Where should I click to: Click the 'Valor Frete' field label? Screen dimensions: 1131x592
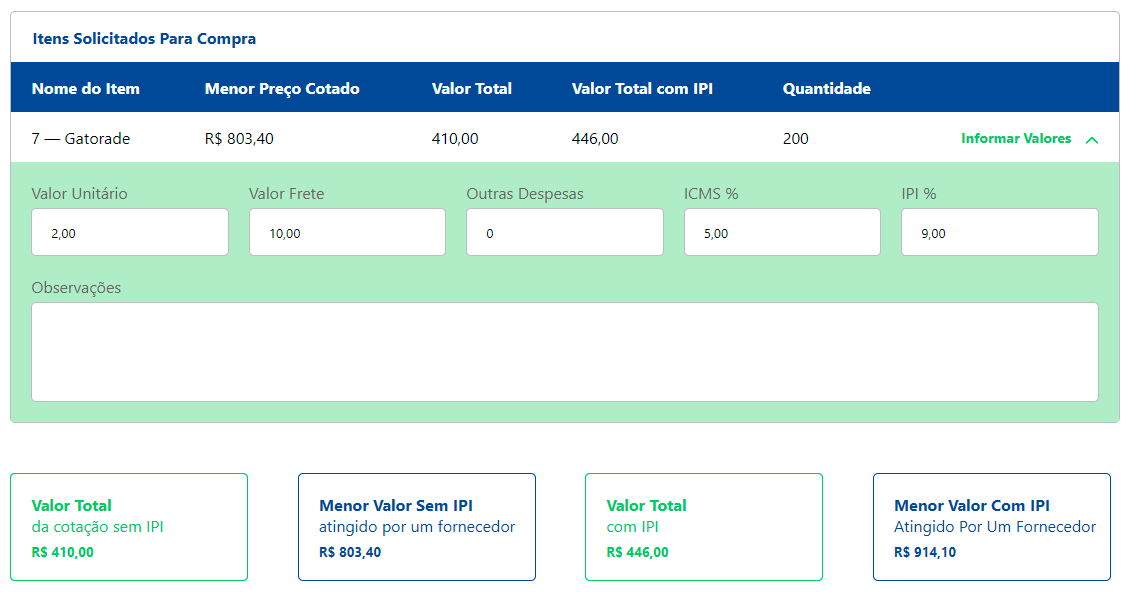point(286,194)
